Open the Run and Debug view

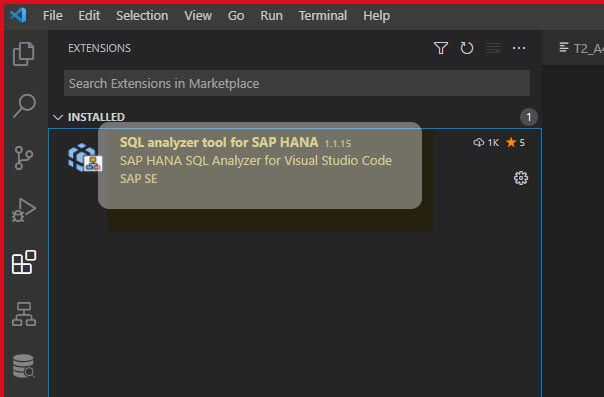23,210
